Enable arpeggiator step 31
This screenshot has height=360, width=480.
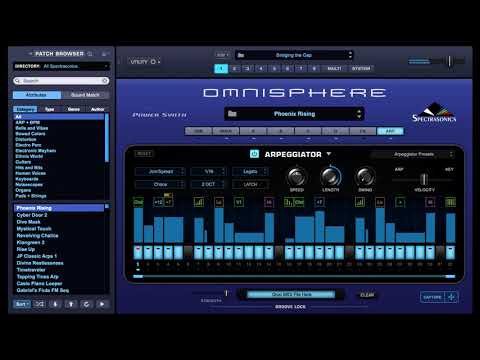point(440,252)
